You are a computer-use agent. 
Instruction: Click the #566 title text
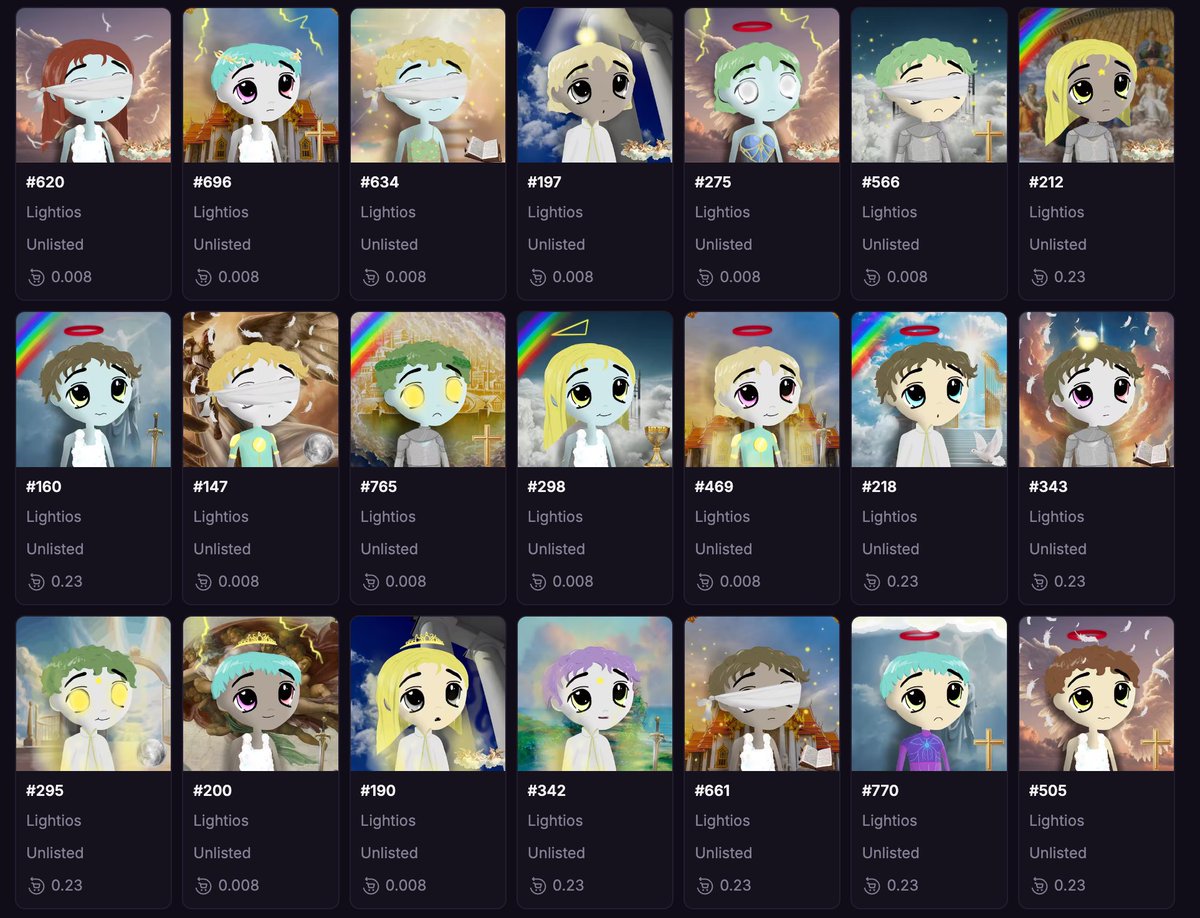[880, 182]
